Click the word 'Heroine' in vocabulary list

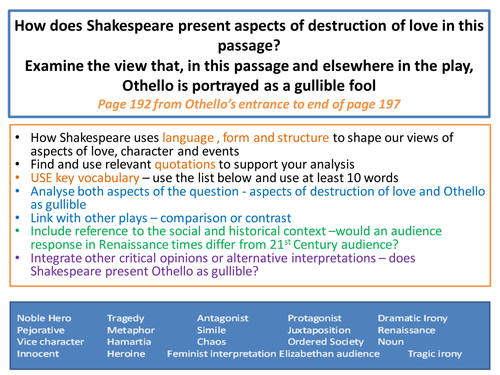(x=126, y=354)
